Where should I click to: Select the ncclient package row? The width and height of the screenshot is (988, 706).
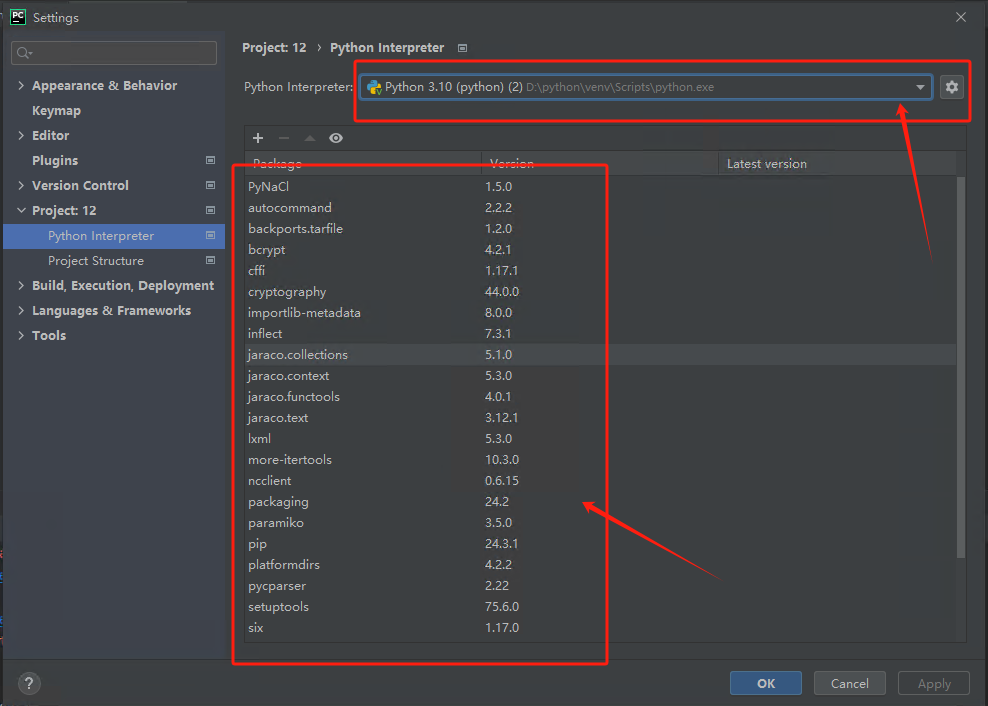(600, 480)
